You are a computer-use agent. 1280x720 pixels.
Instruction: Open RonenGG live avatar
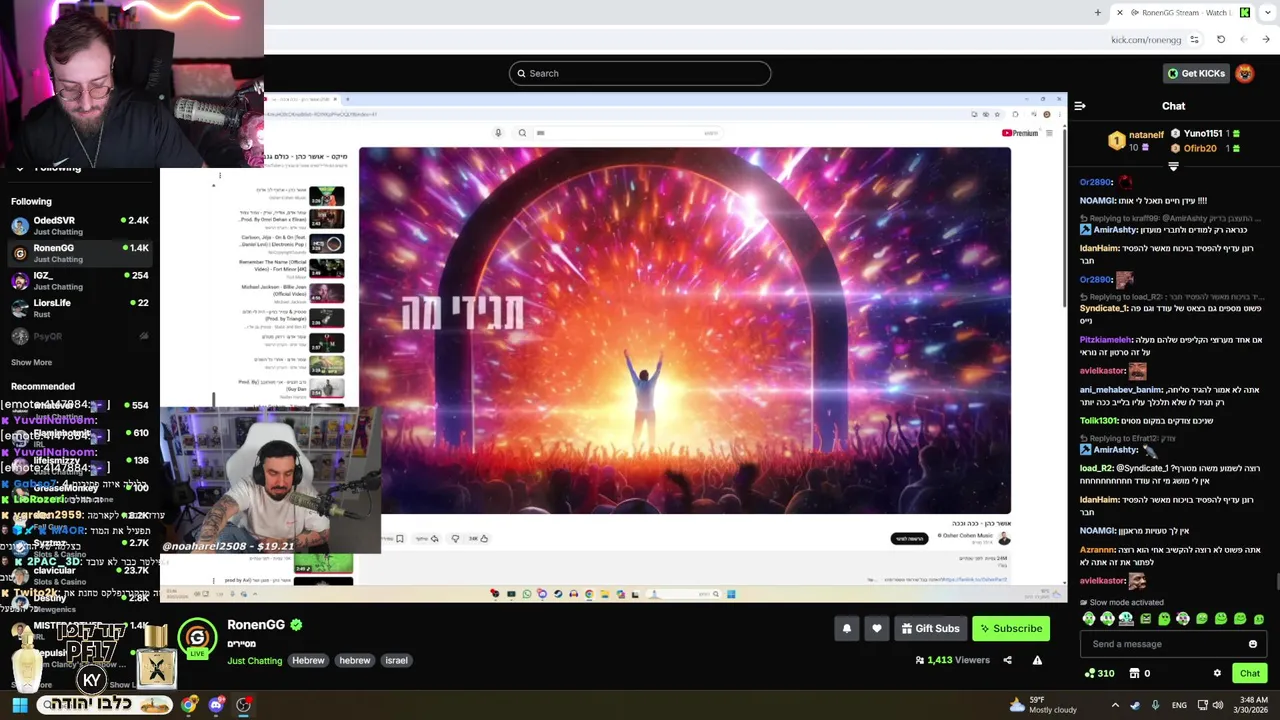[197, 638]
